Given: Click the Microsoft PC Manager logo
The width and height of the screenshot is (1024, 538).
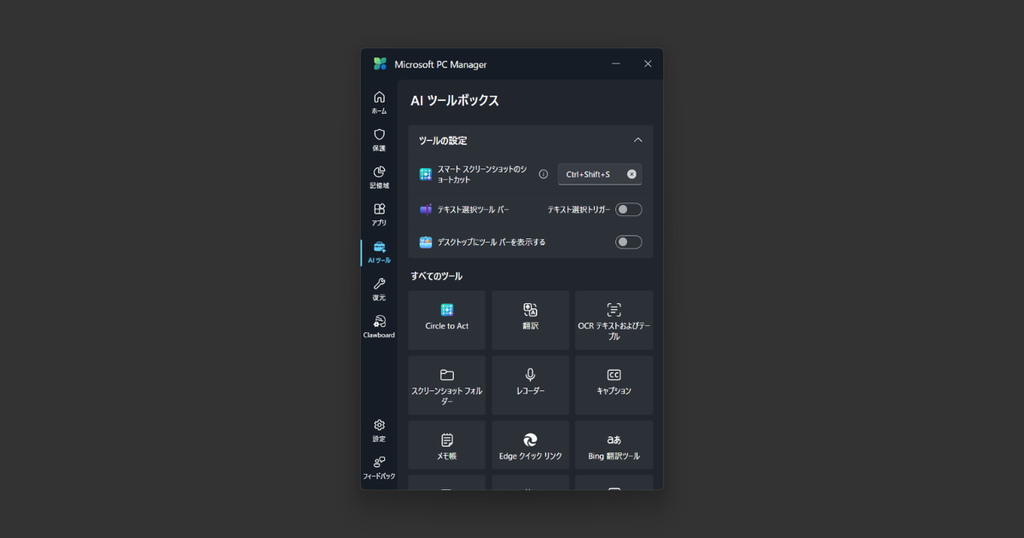Looking at the screenshot, I should pos(380,64).
